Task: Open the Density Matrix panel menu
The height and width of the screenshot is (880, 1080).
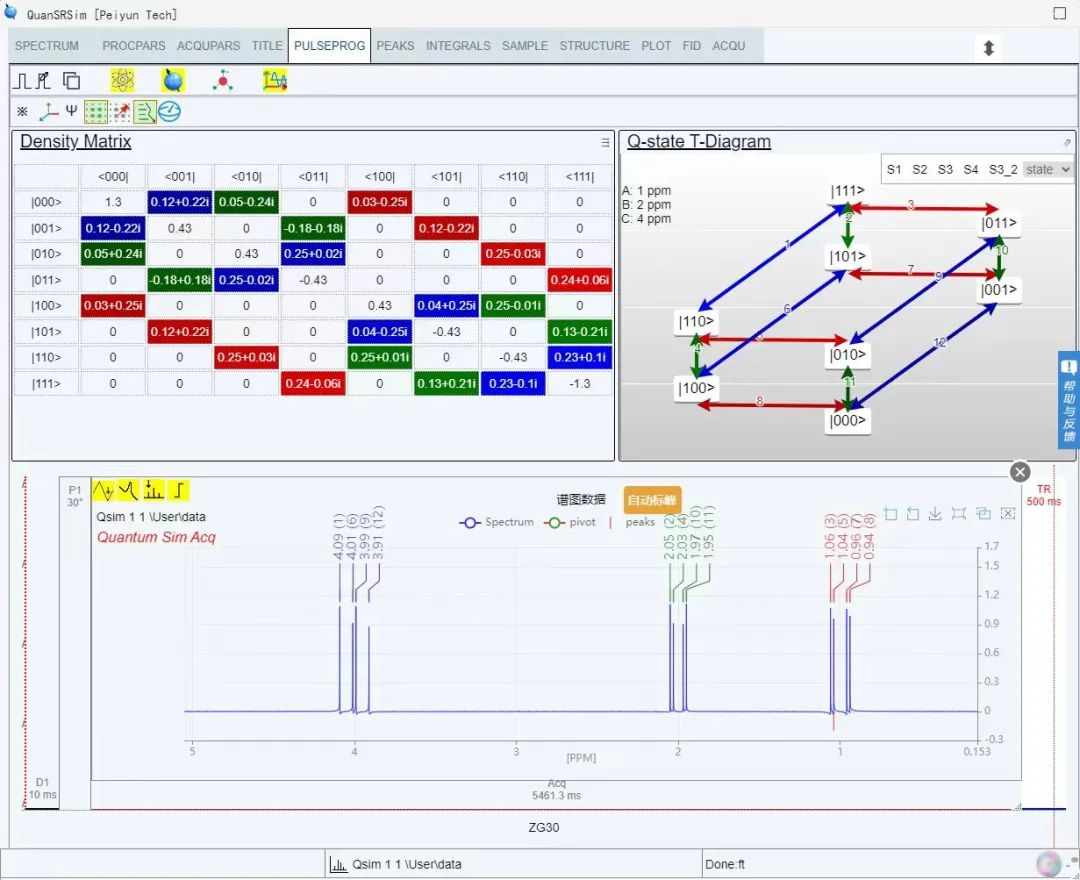Action: (605, 143)
